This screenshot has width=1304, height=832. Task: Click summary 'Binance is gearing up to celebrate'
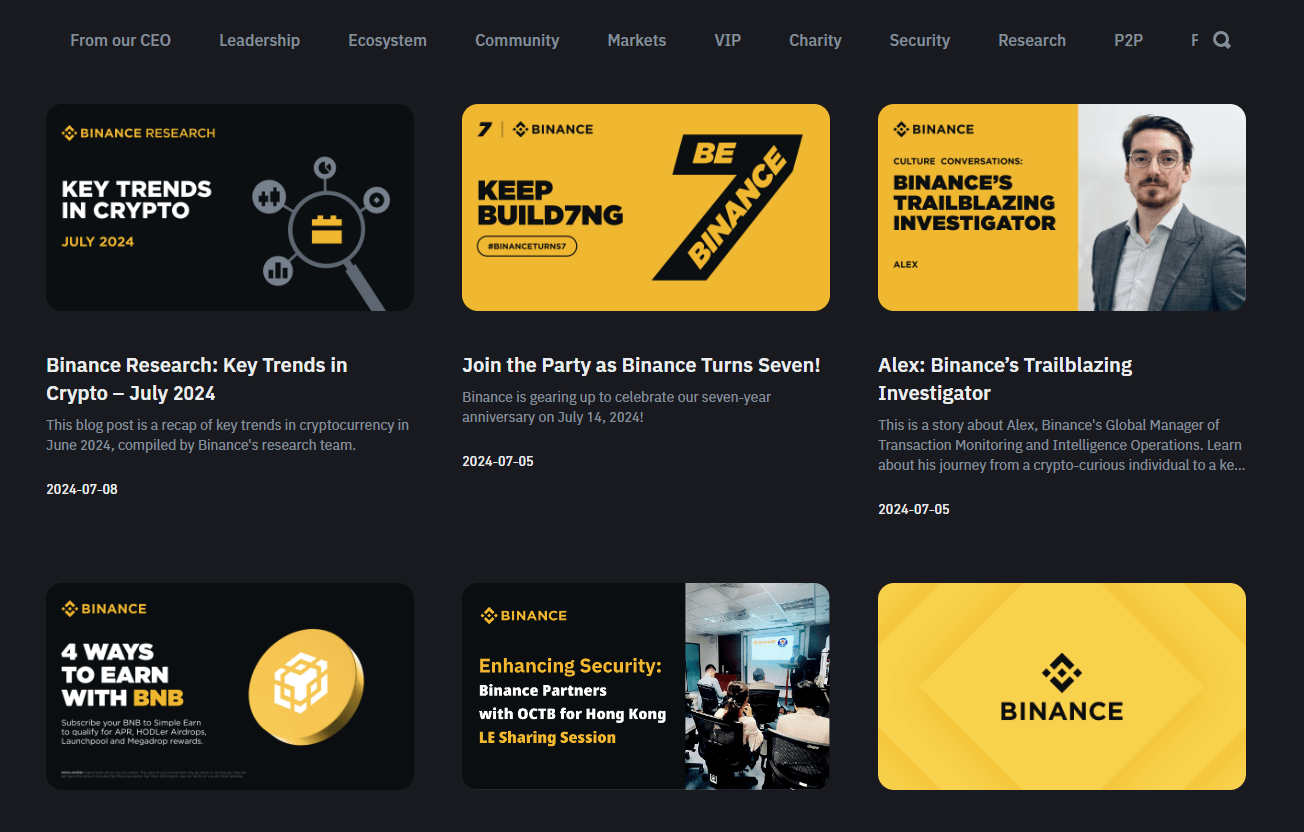[x=616, y=407]
